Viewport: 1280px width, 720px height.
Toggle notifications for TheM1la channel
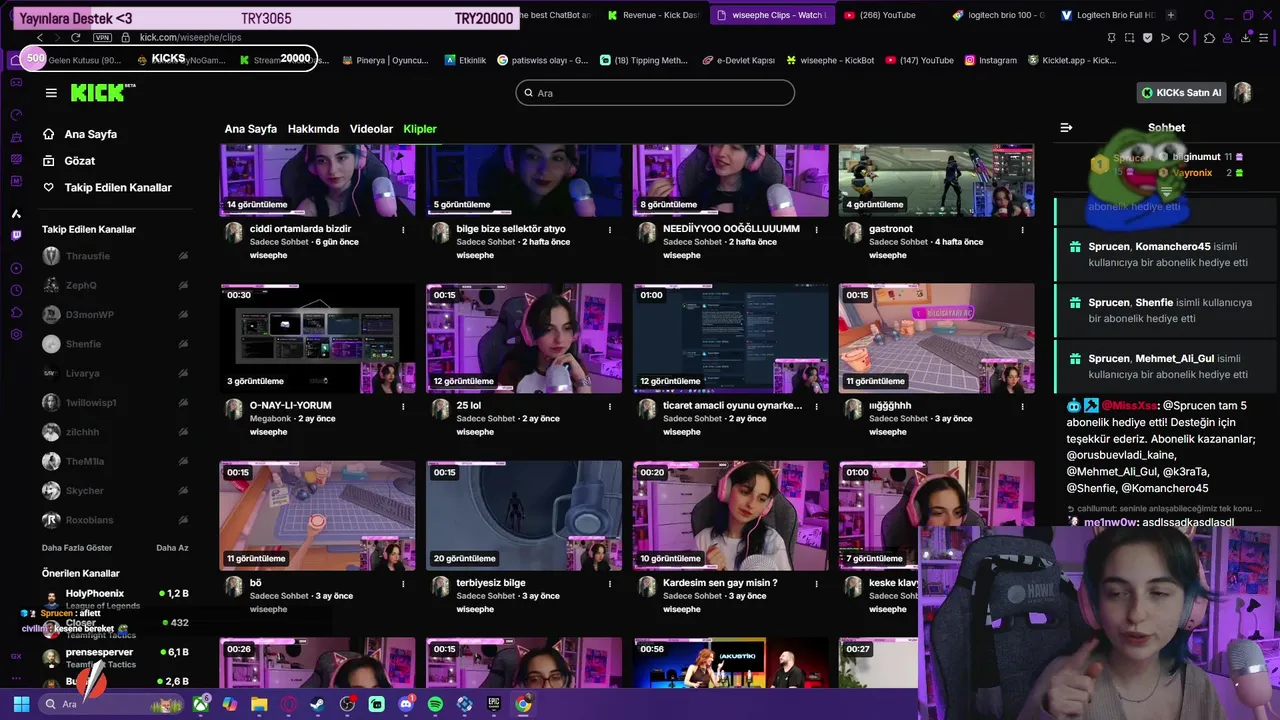tap(183, 462)
